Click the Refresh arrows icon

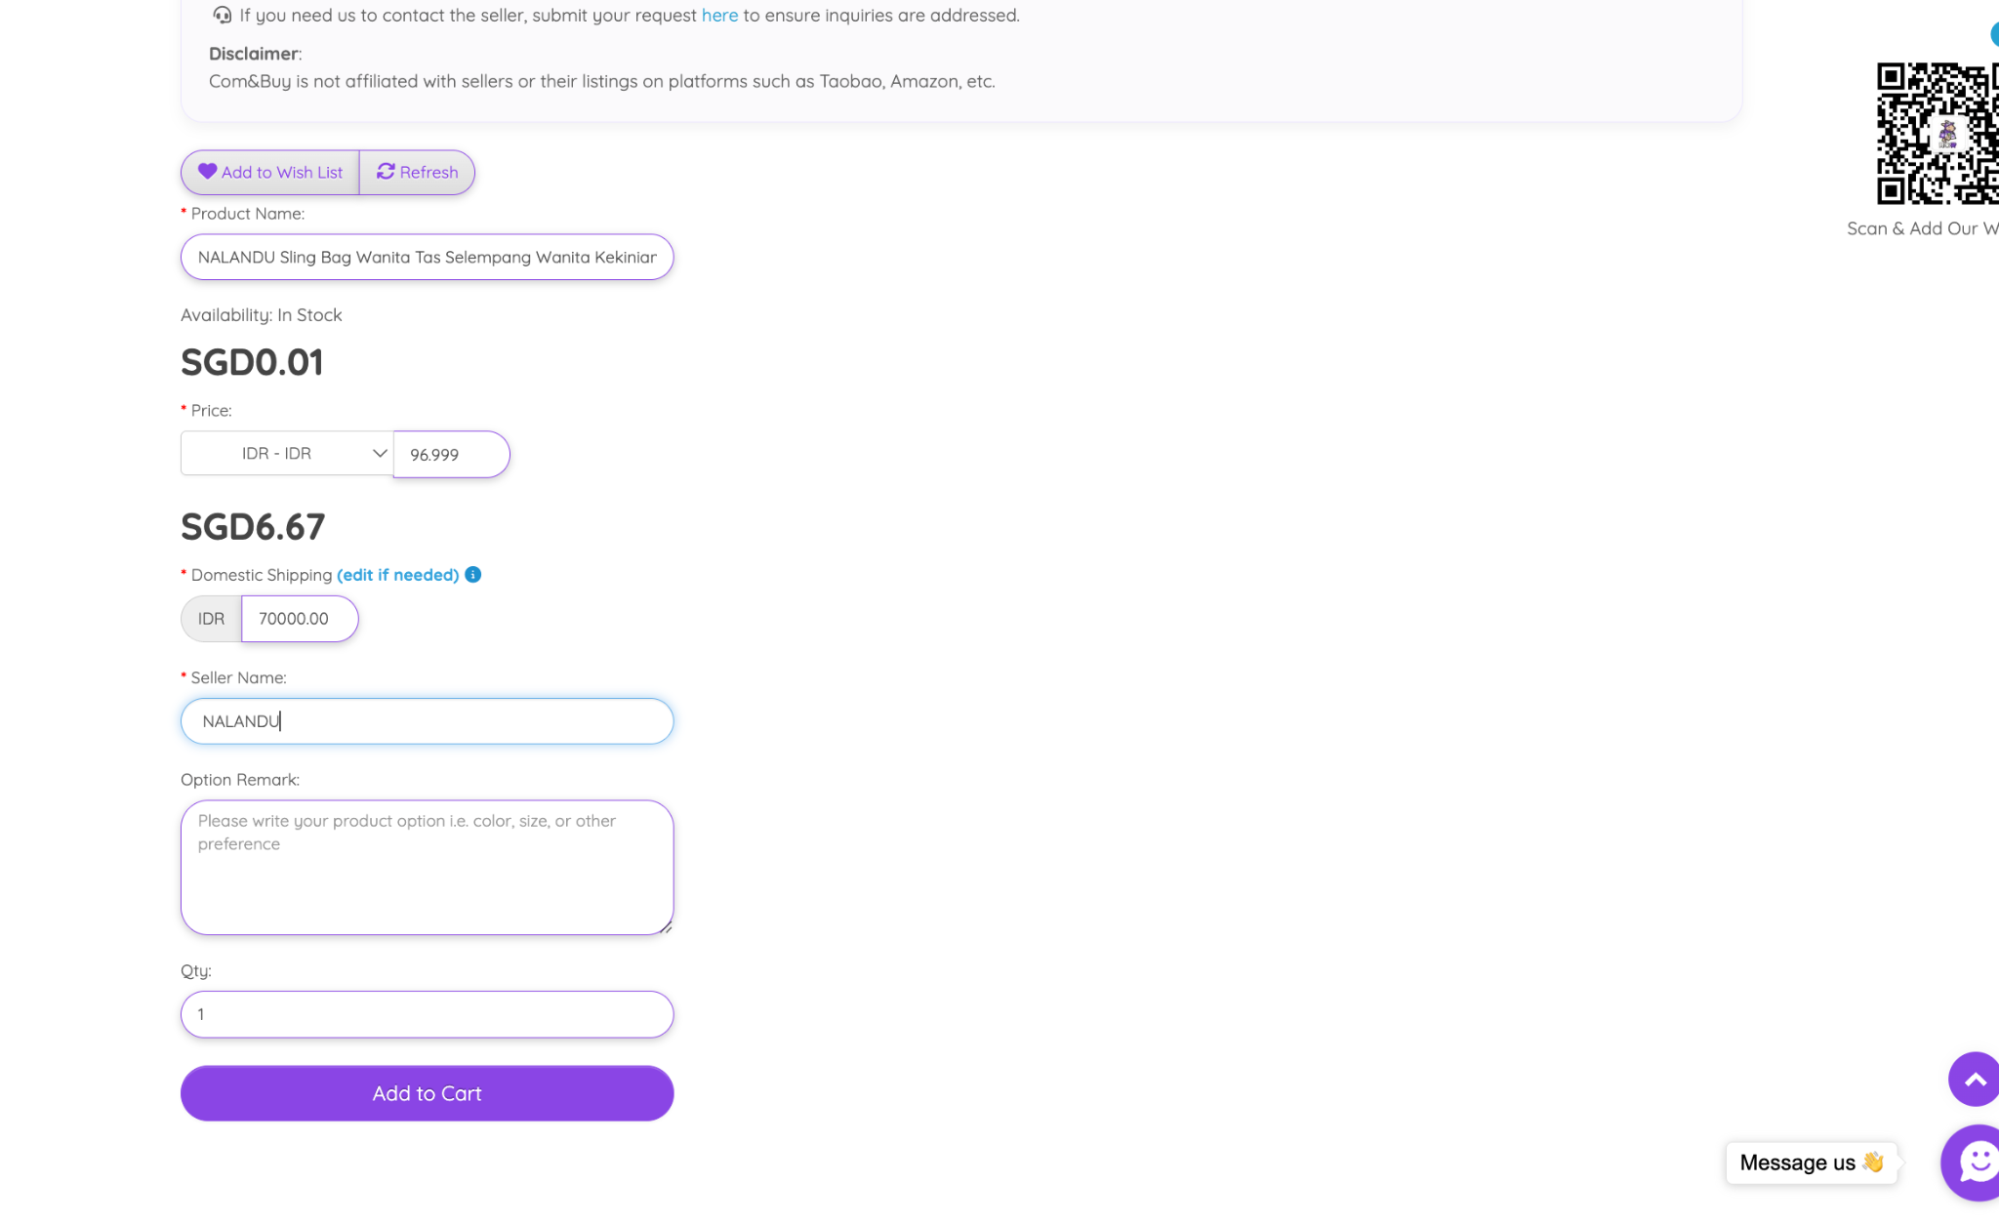click(x=385, y=171)
